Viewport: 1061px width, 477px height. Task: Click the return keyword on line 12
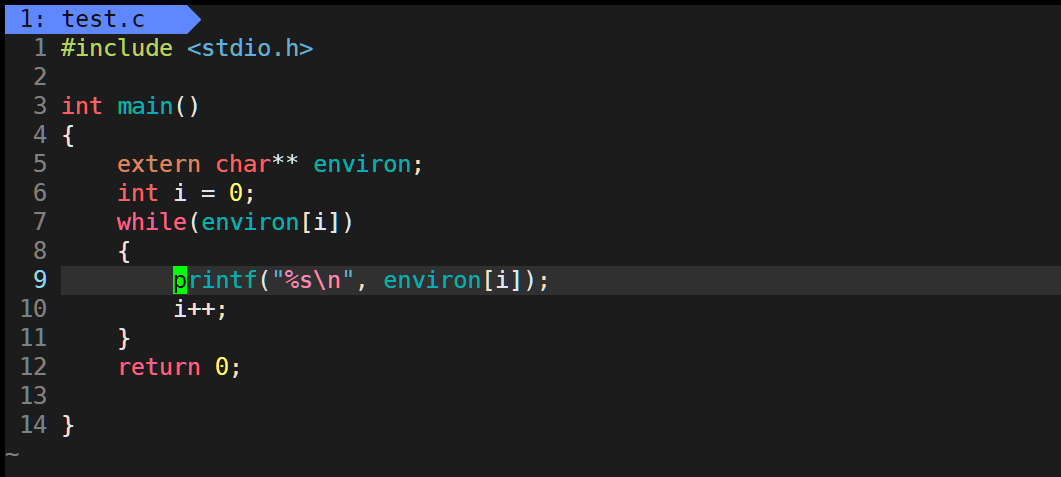pos(159,367)
